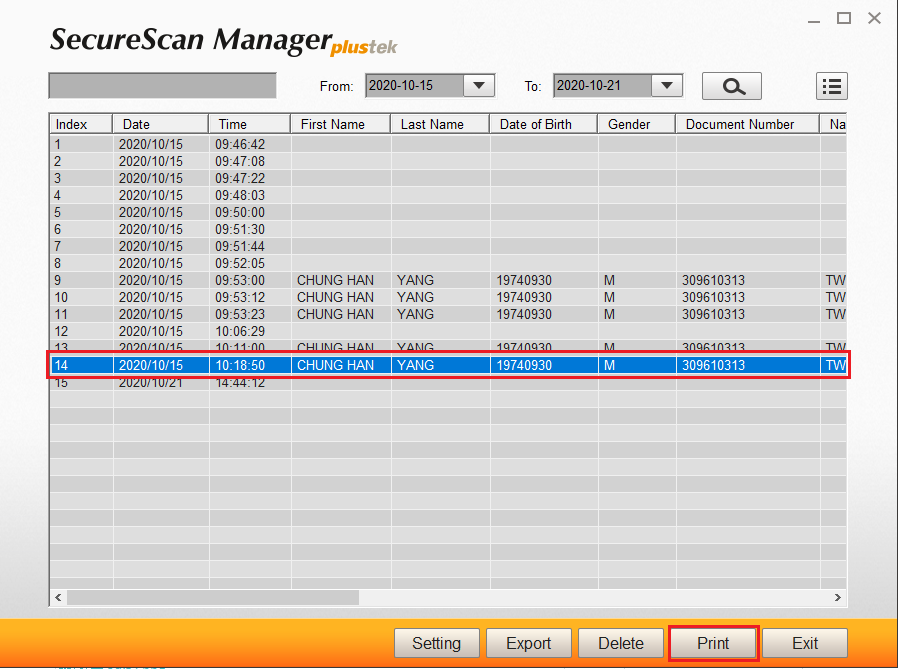Open the Setting button
Screen dimensions: 898x669
point(437,643)
